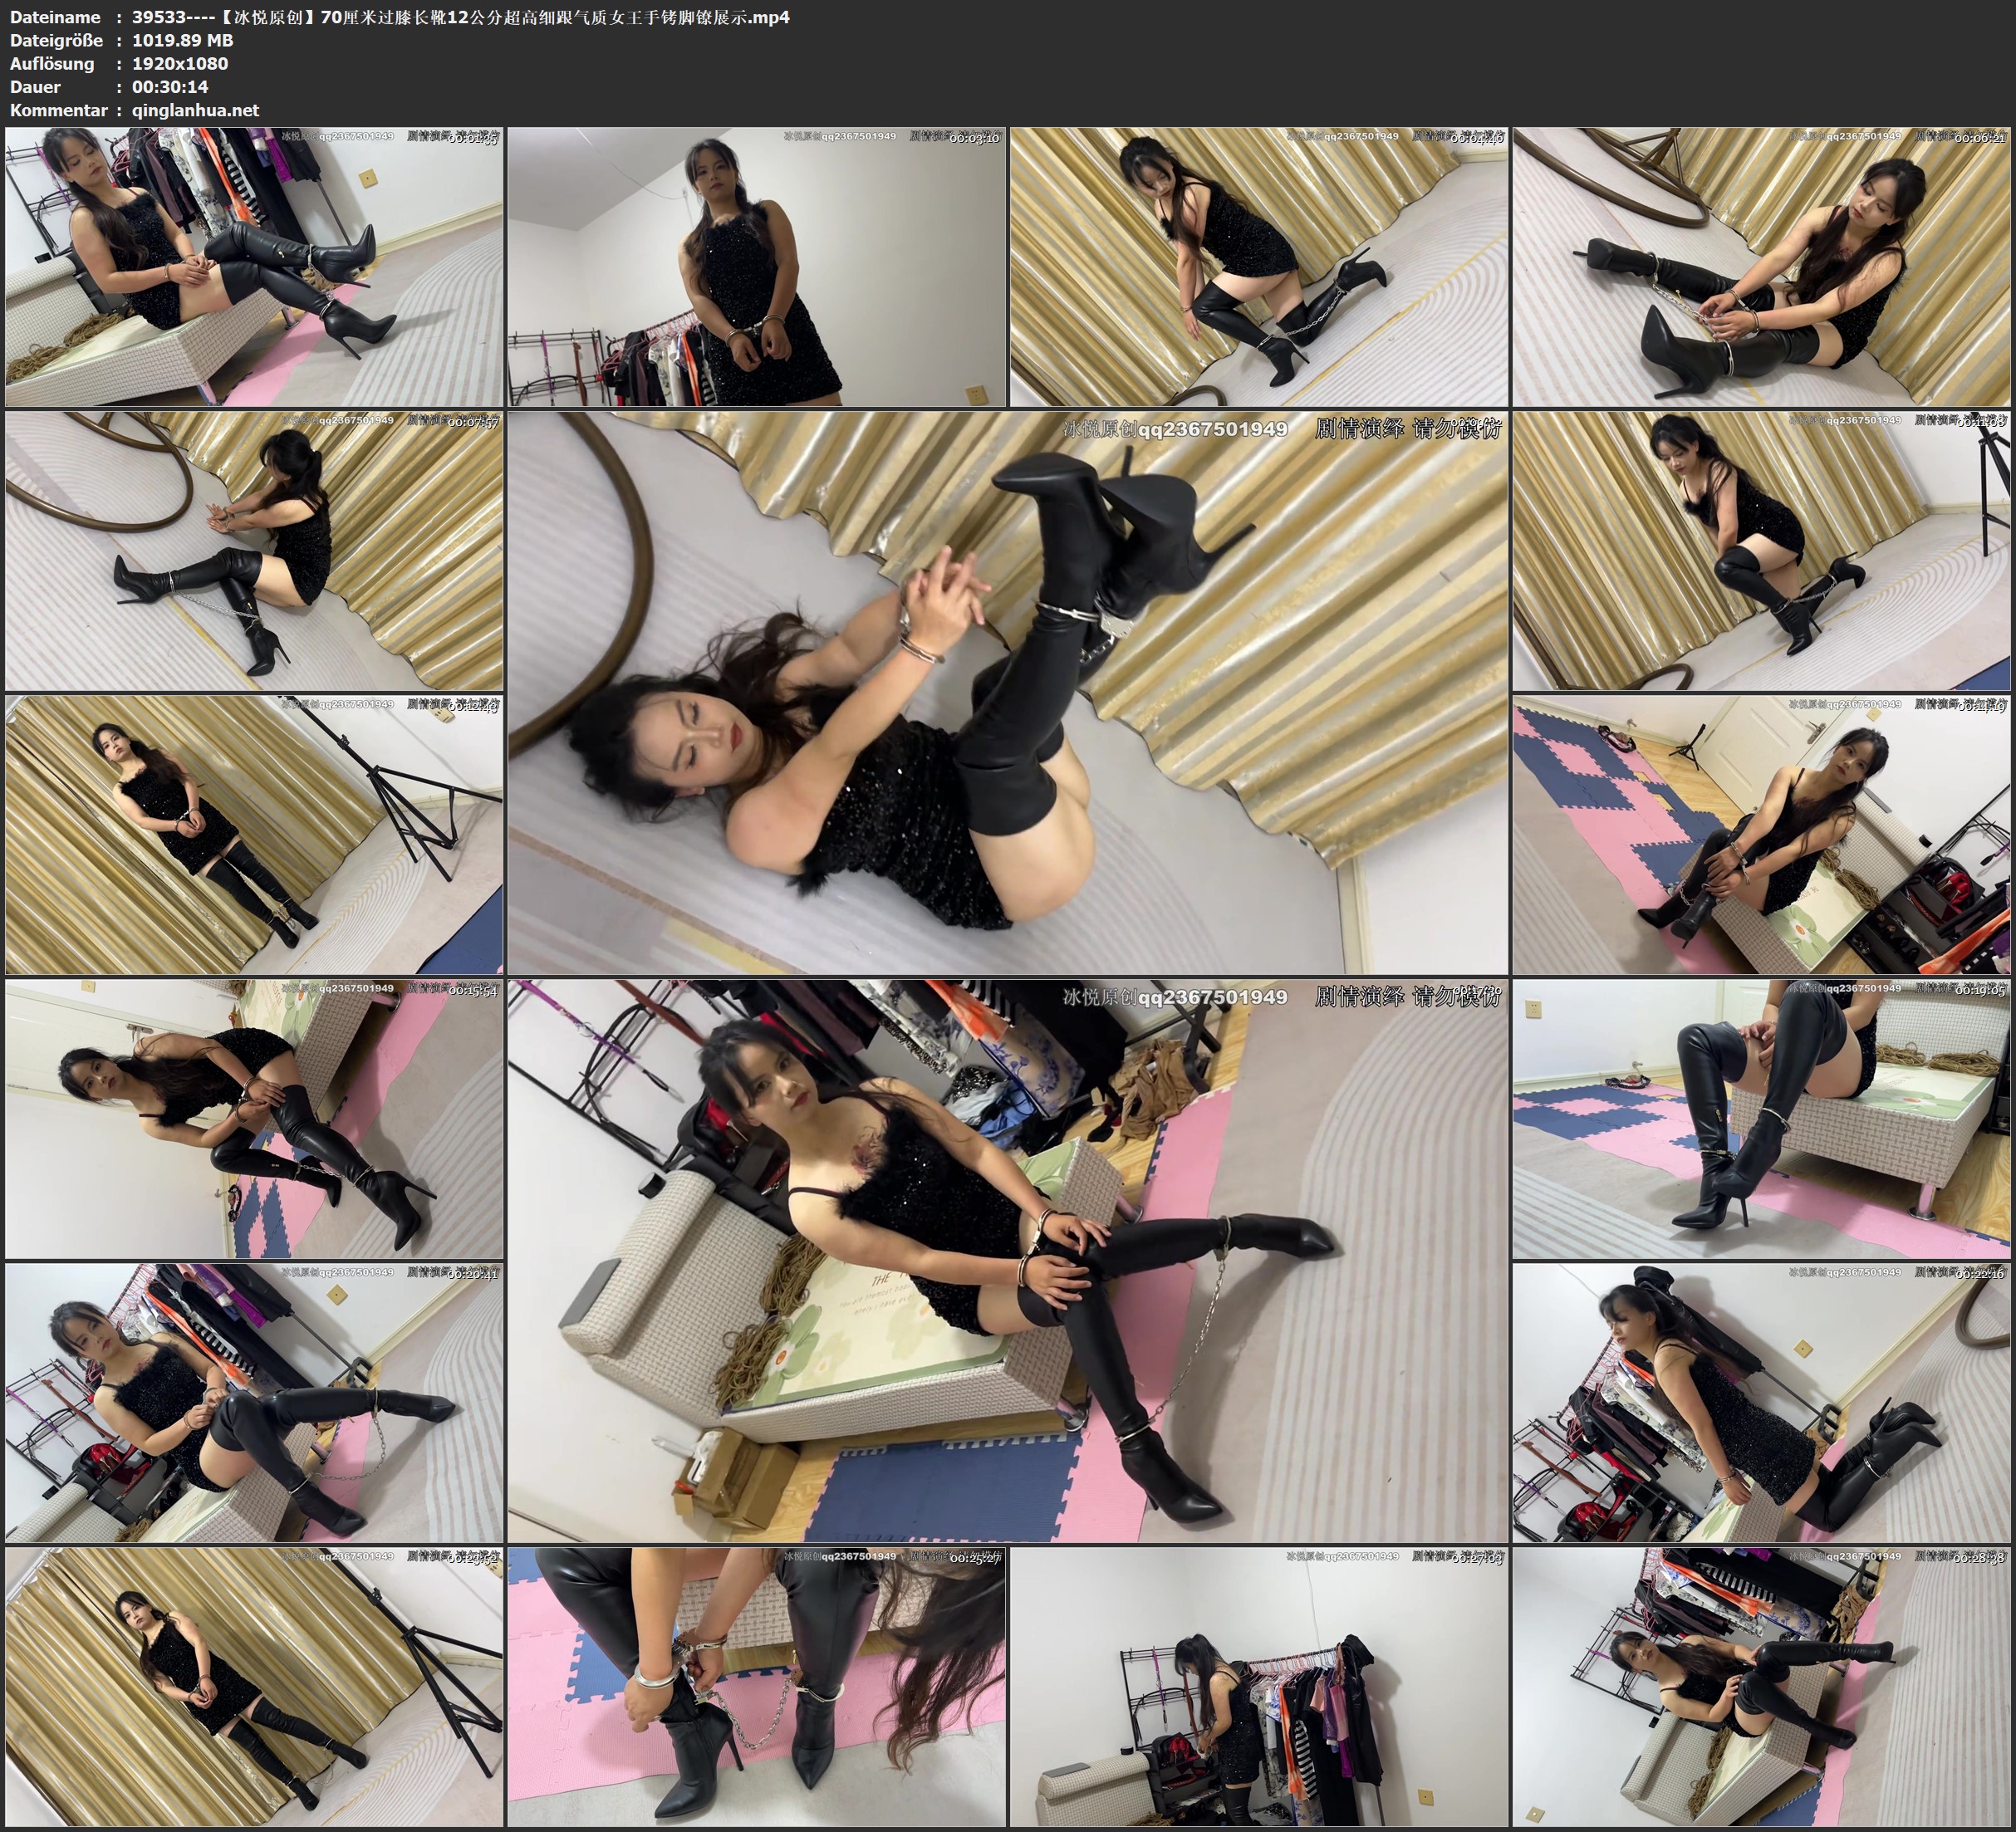Select the thumbnail timestamped 00:27:03
This screenshot has height=1832, width=2016.
(1258, 1686)
